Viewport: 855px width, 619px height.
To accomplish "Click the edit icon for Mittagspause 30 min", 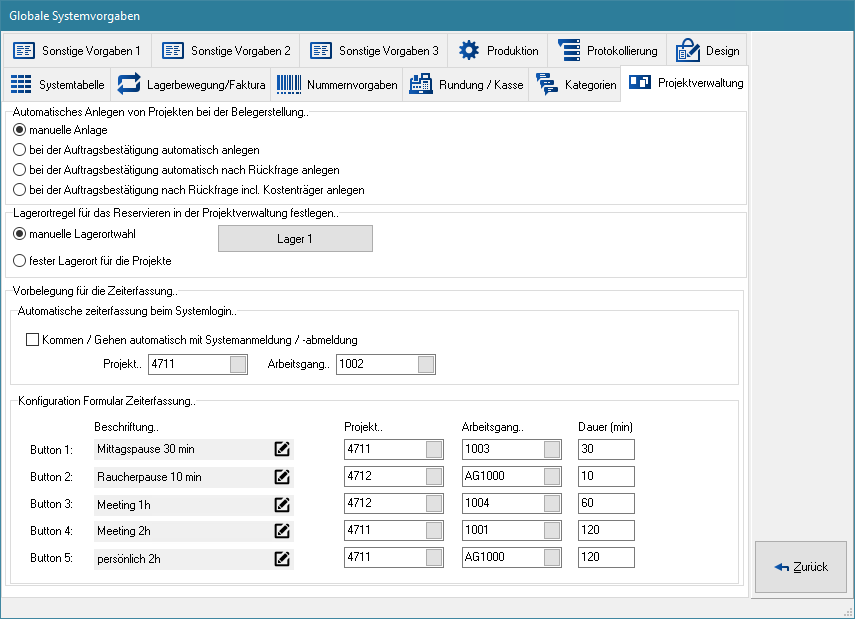I will click(282, 449).
